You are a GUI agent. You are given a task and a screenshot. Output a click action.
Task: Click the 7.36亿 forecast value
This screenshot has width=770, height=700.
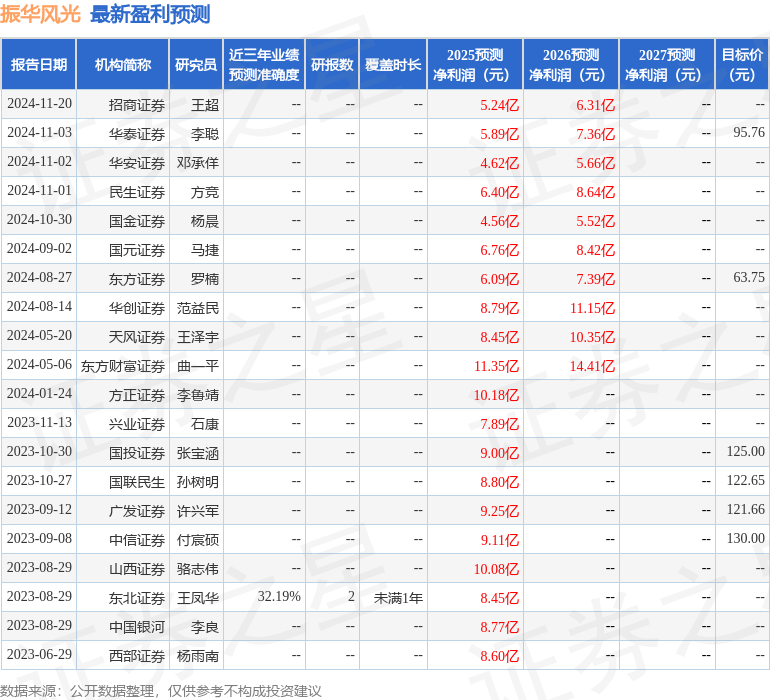[x=595, y=134]
